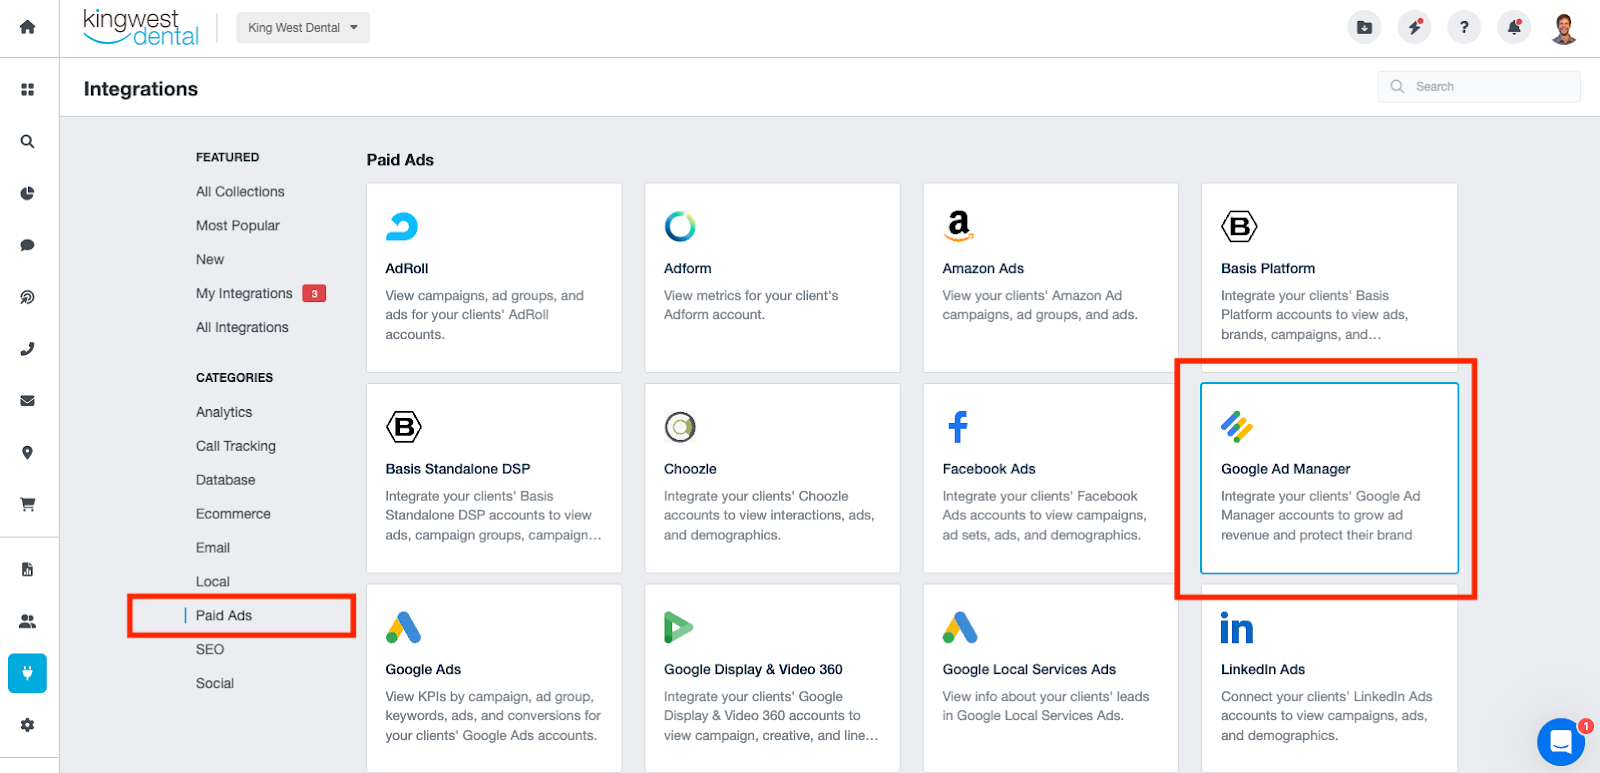The height and width of the screenshot is (773, 1600).
Task: Click the Facebook Ads logo icon
Action: pos(958,427)
